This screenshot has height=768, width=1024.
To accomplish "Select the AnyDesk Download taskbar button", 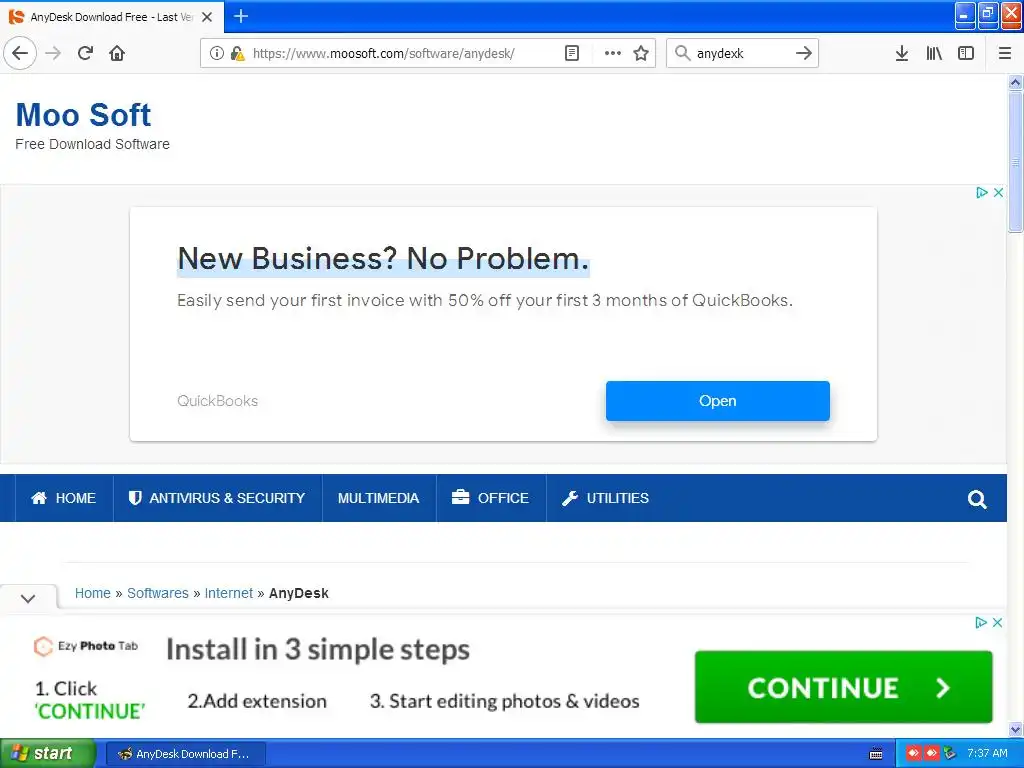I will point(185,754).
